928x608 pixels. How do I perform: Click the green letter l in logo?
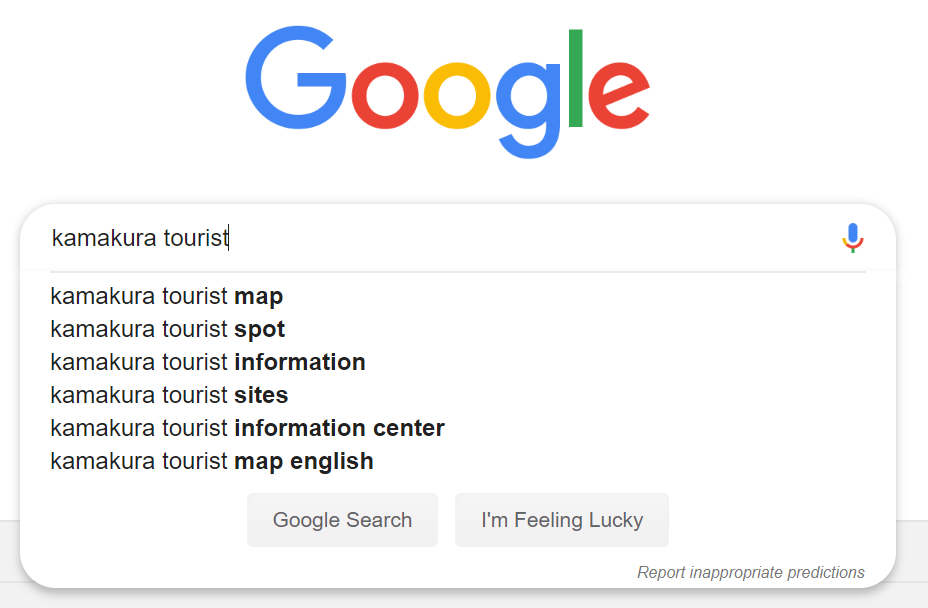[x=575, y=77]
